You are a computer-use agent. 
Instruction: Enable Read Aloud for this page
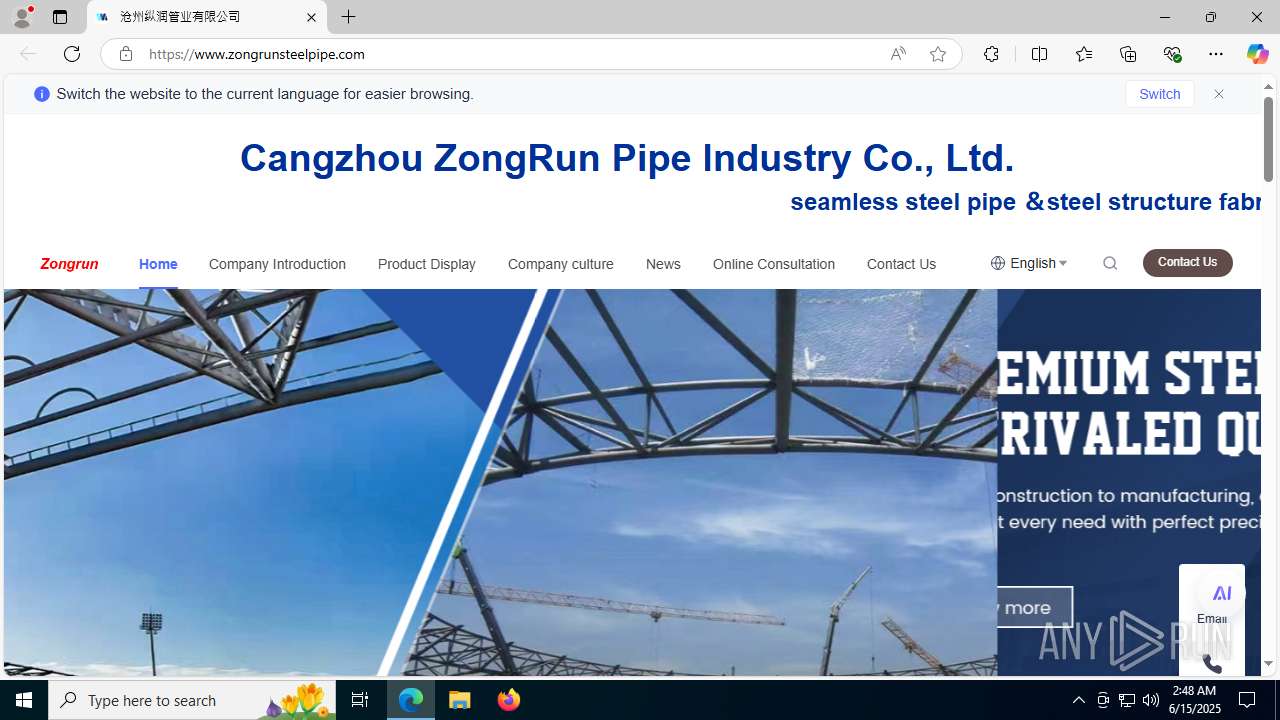click(898, 54)
